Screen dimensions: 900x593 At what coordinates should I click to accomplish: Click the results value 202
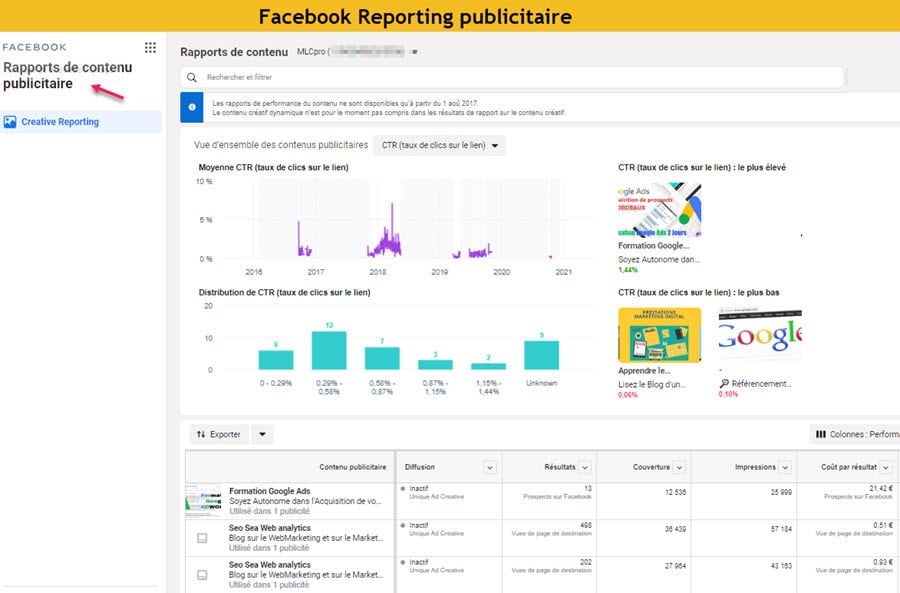(x=585, y=562)
